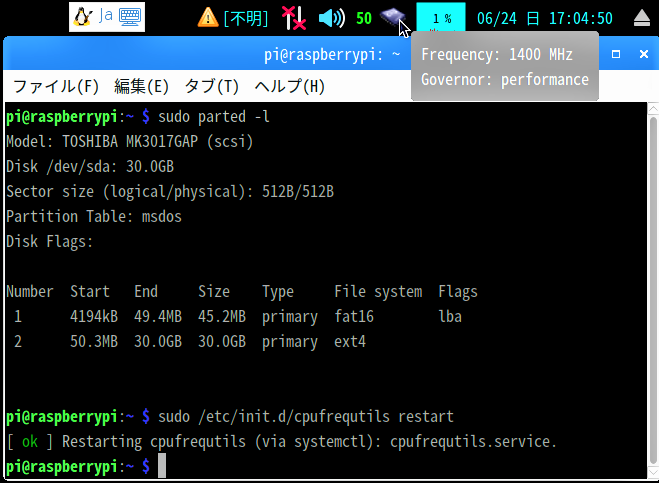Click the terminal's vertical scrollbar track
The height and width of the screenshot is (483, 659).
[653, 290]
